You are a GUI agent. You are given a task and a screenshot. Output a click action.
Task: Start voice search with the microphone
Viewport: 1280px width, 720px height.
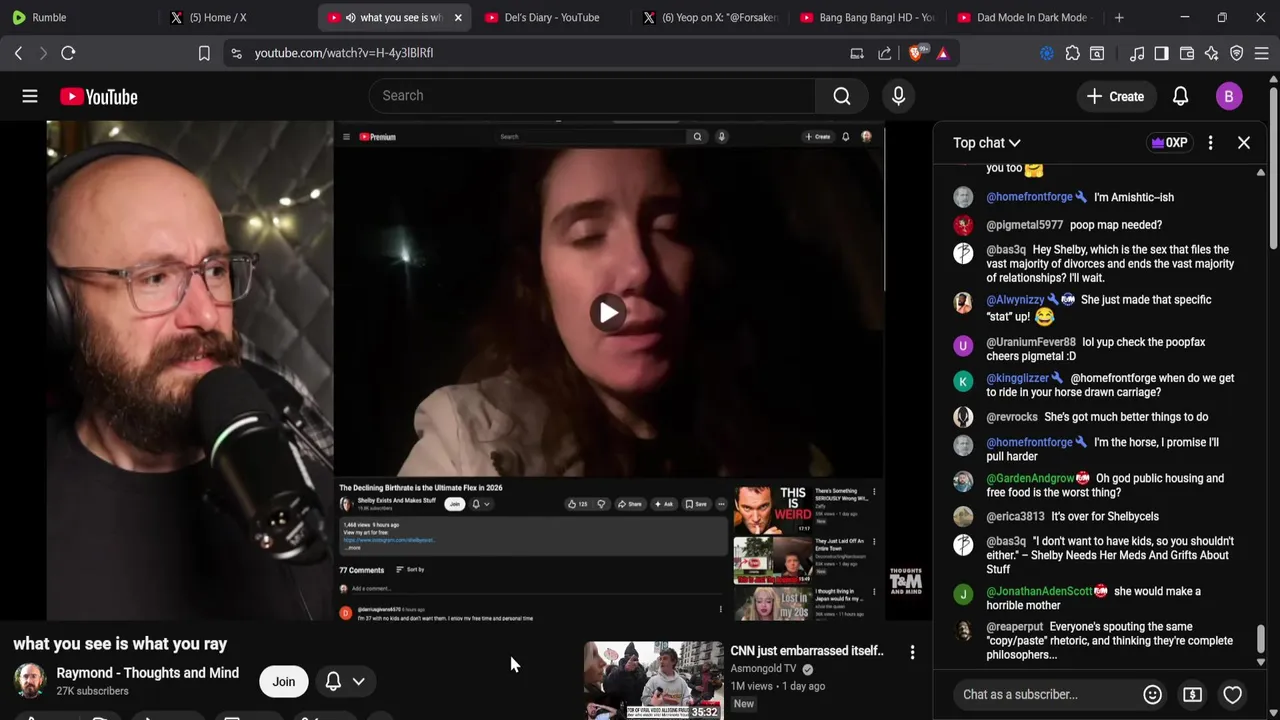click(x=898, y=96)
